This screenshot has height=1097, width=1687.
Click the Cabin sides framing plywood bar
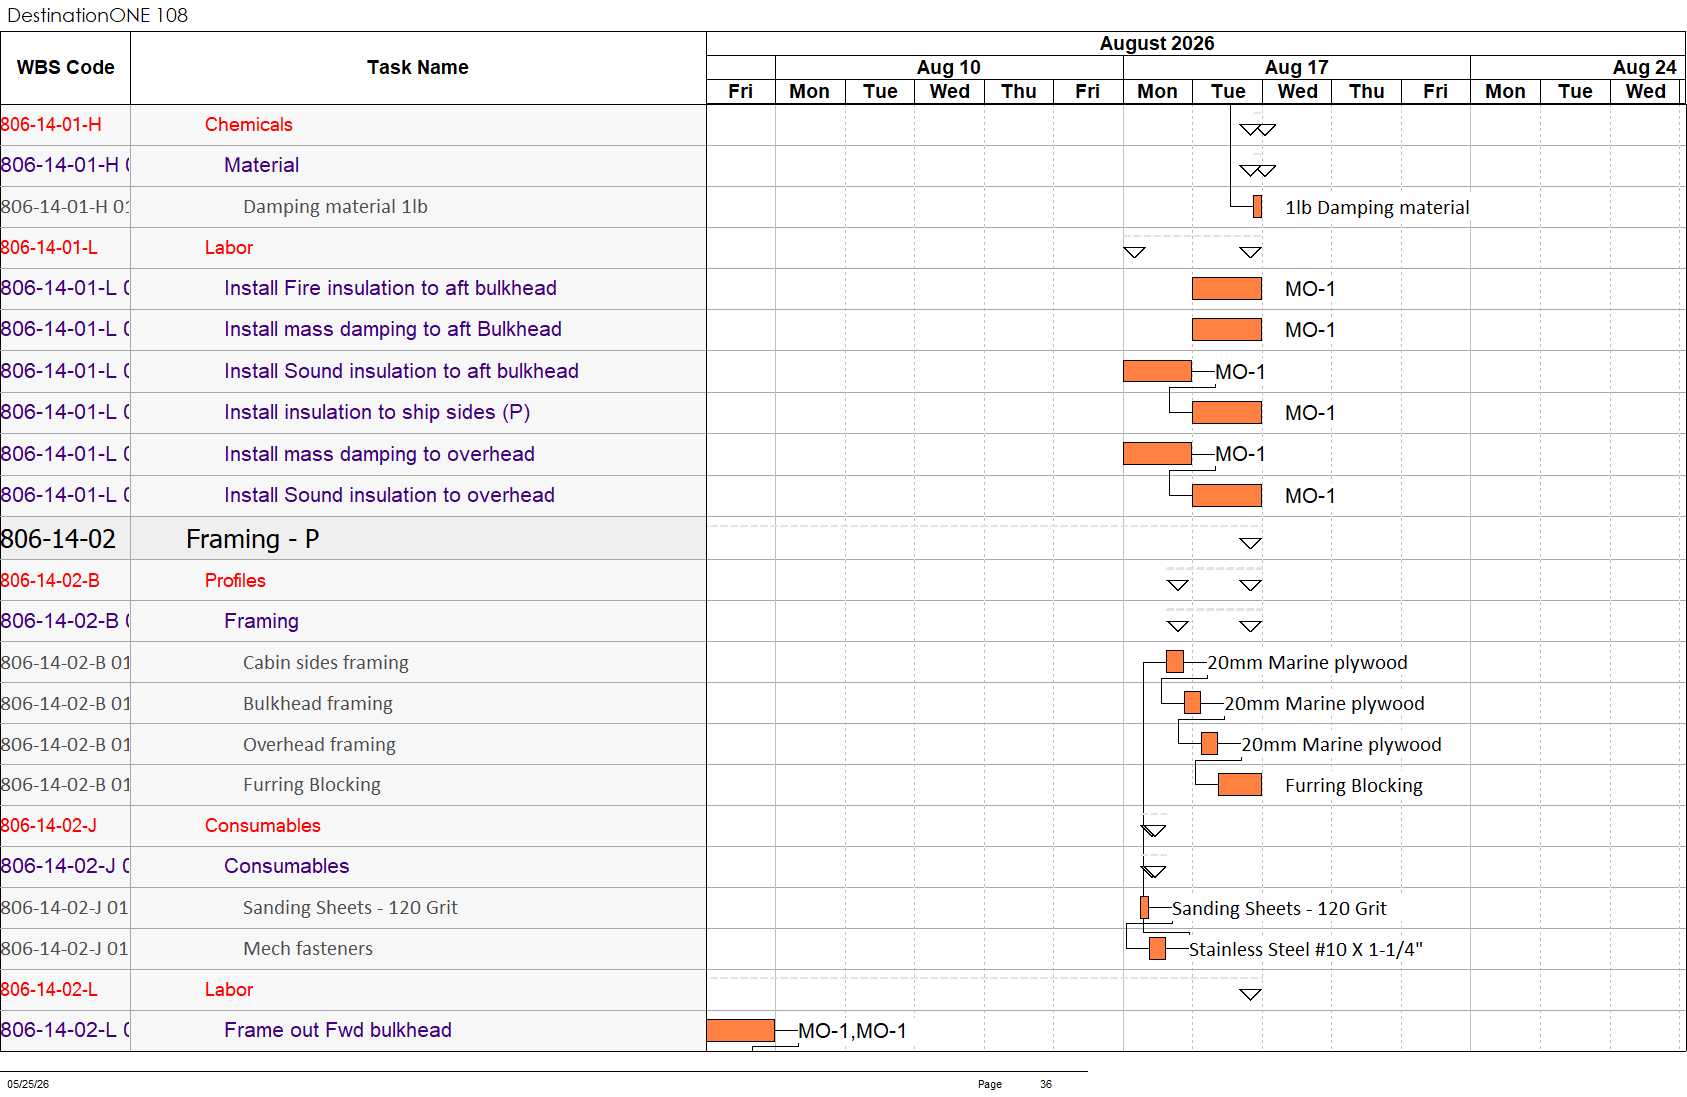(x=1175, y=662)
